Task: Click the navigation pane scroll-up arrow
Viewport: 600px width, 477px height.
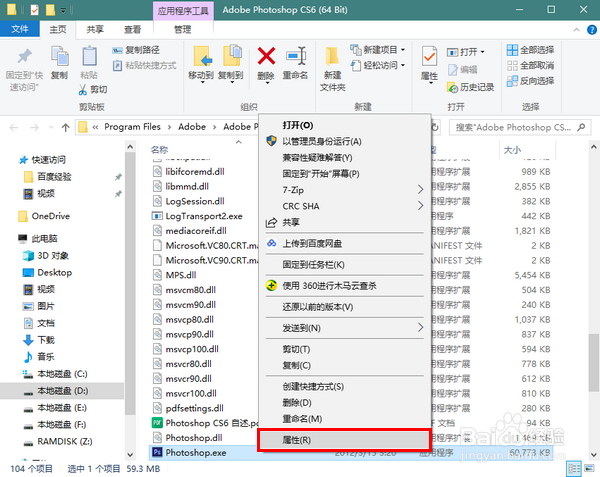Action: point(130,147)
